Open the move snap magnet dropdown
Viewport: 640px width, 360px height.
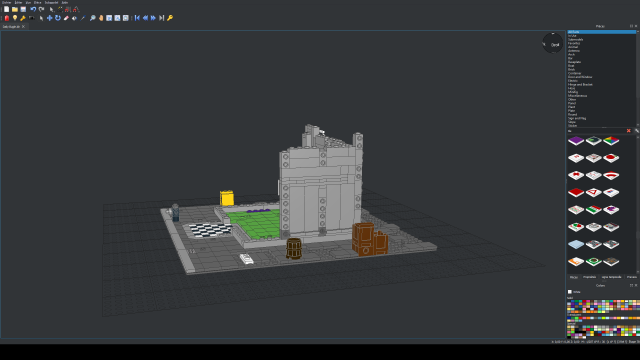click(68, 9)
